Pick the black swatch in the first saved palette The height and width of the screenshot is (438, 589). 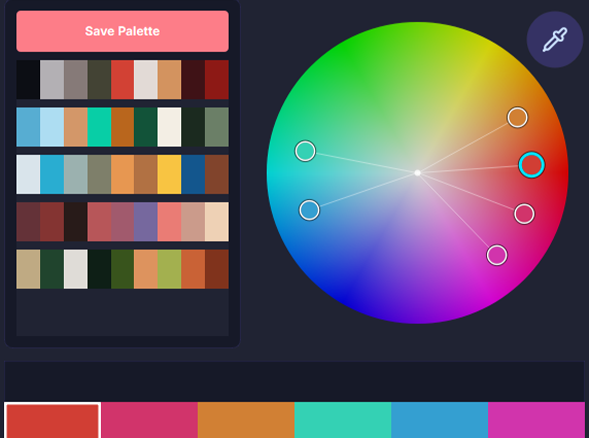(28, 80)
